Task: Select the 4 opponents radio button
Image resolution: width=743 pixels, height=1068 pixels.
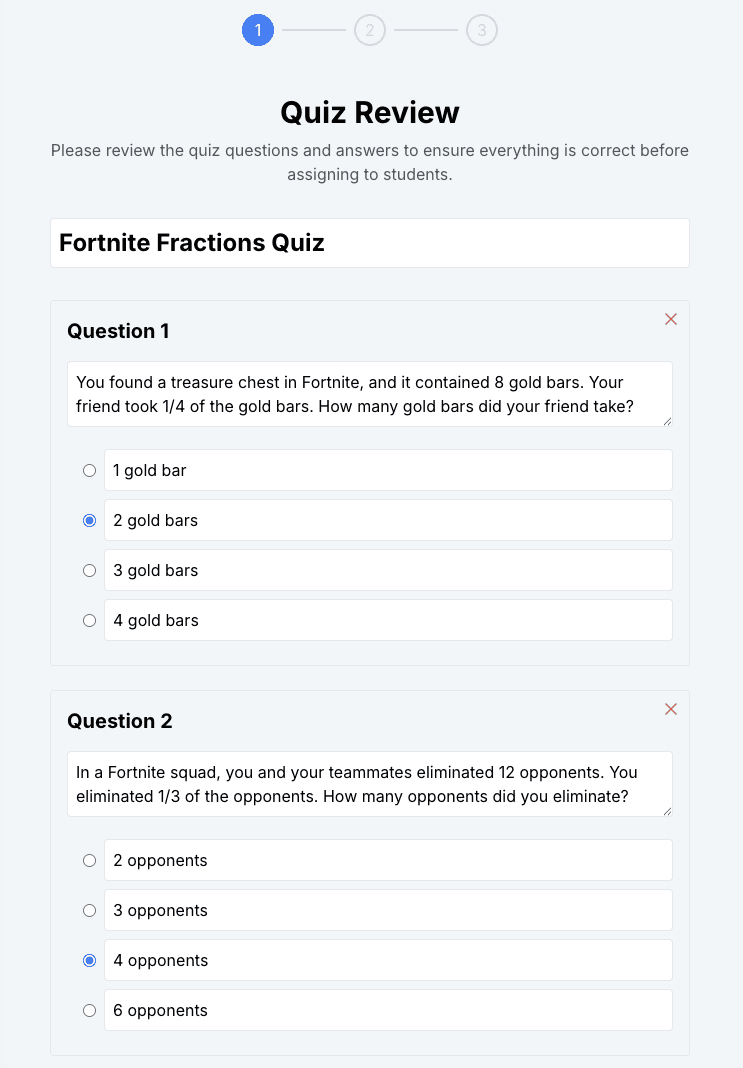Action: coord(89,960)
